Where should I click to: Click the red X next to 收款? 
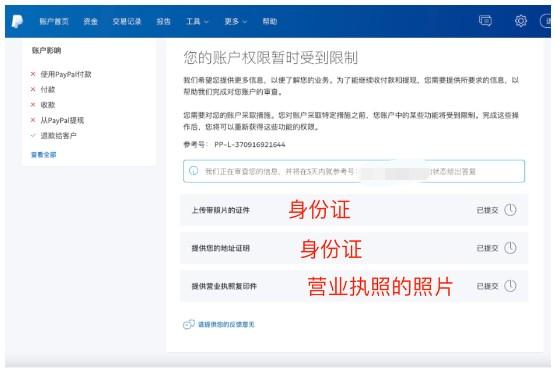[x=33, y=105]
